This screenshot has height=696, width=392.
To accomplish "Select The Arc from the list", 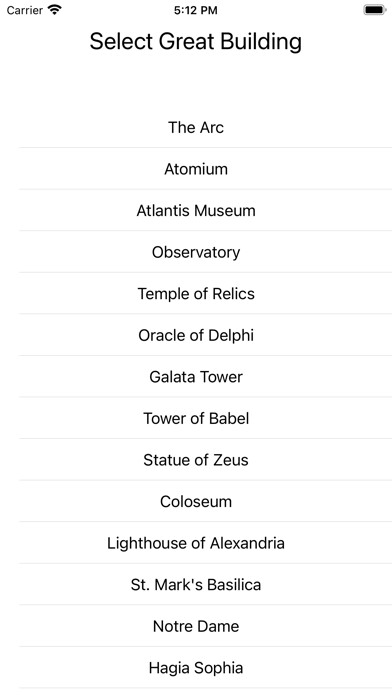I will 196,127.
